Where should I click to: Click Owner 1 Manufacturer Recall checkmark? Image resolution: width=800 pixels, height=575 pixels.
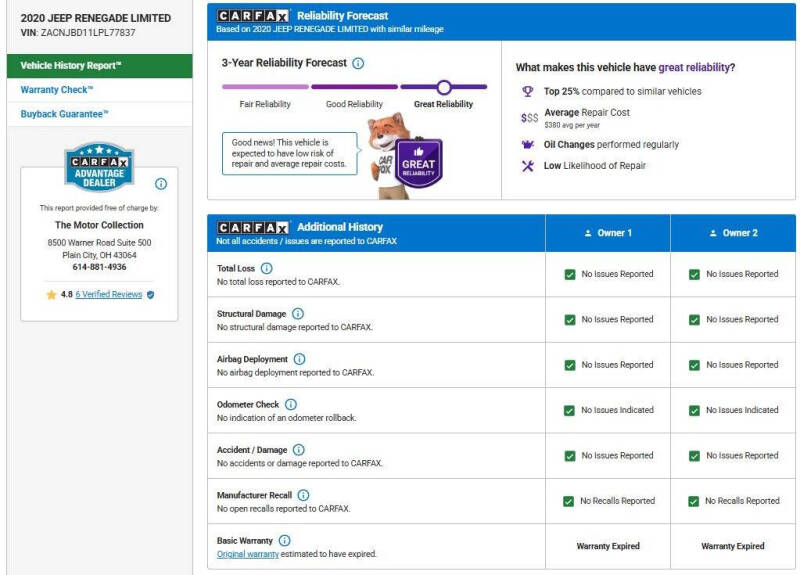(x=569, y=501)
